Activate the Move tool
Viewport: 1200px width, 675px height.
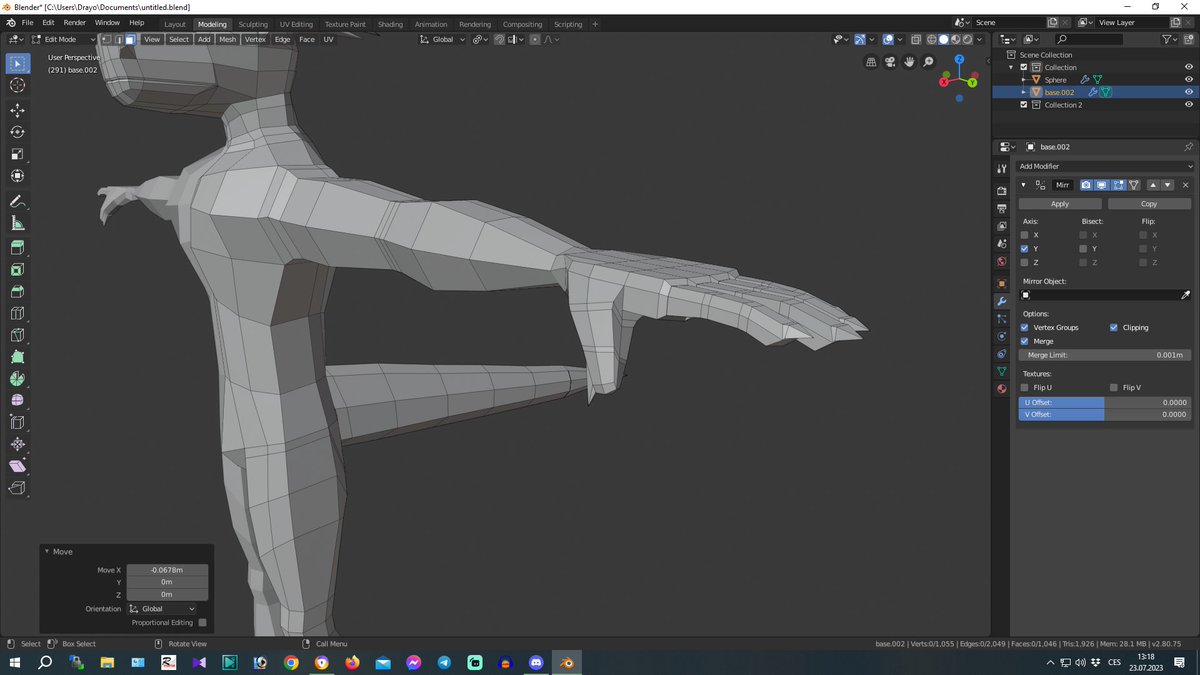tap(17, 110)
